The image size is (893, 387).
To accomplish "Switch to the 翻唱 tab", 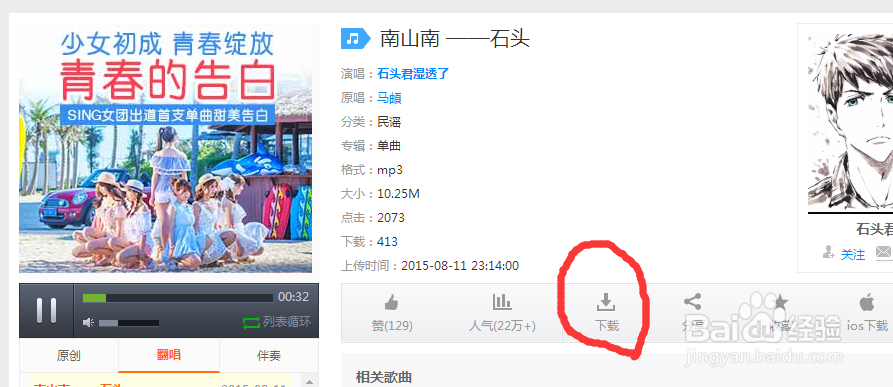I will pos(169,356).
